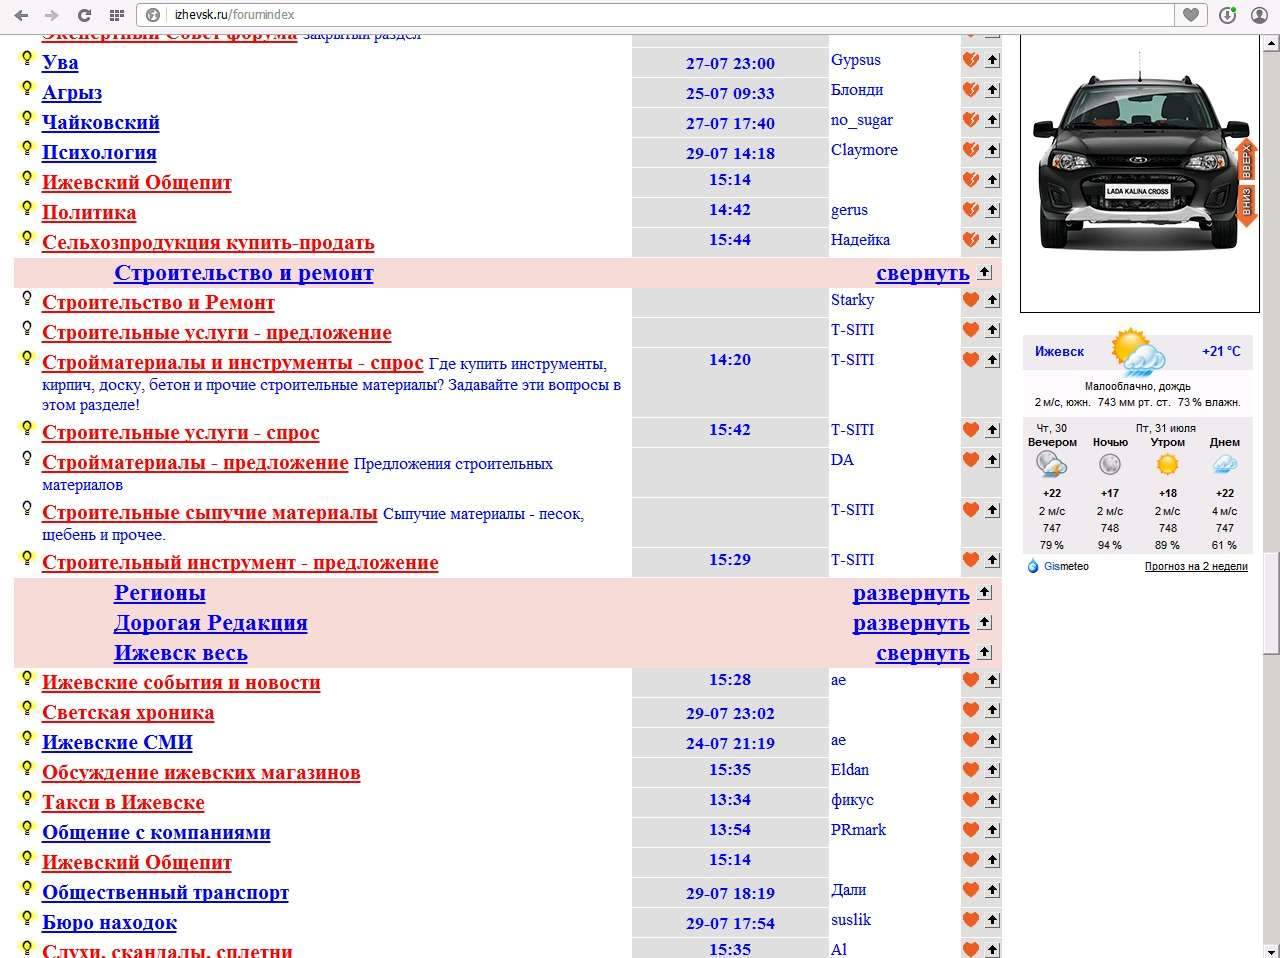
Task: Expand the Дорогая Редакция section via развернуть
Action: coord(910,623)
